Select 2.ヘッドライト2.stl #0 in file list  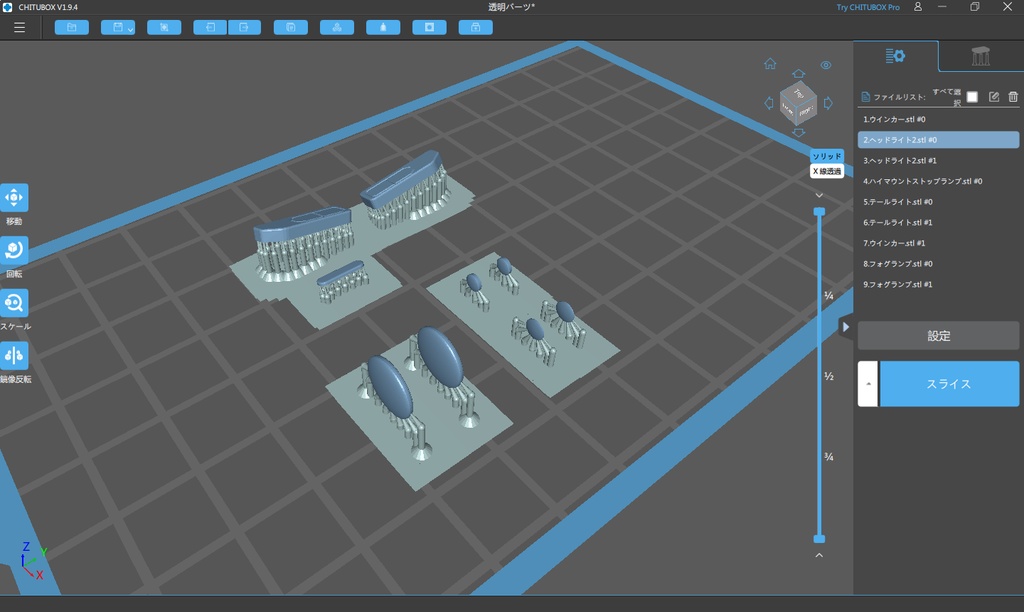click(x=938, y=140)
